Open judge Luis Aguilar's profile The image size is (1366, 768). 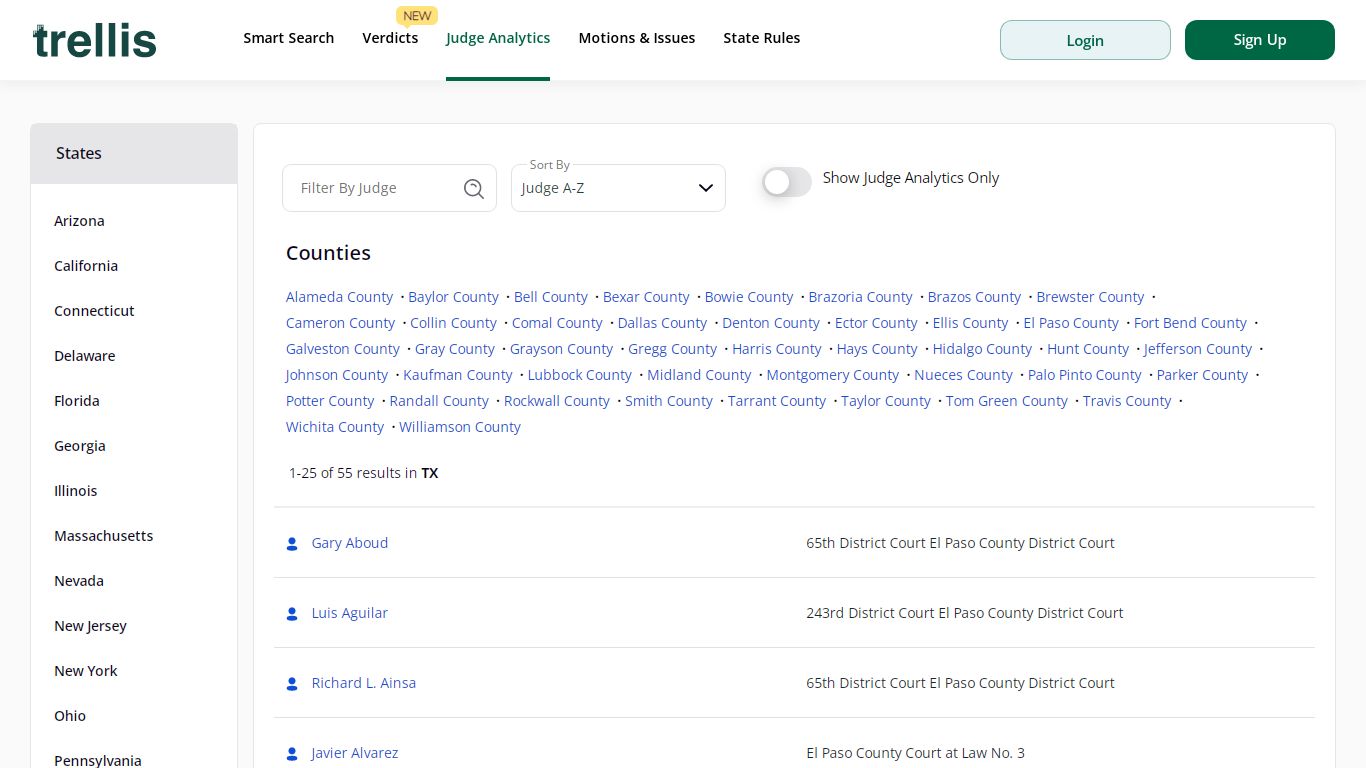350,613
